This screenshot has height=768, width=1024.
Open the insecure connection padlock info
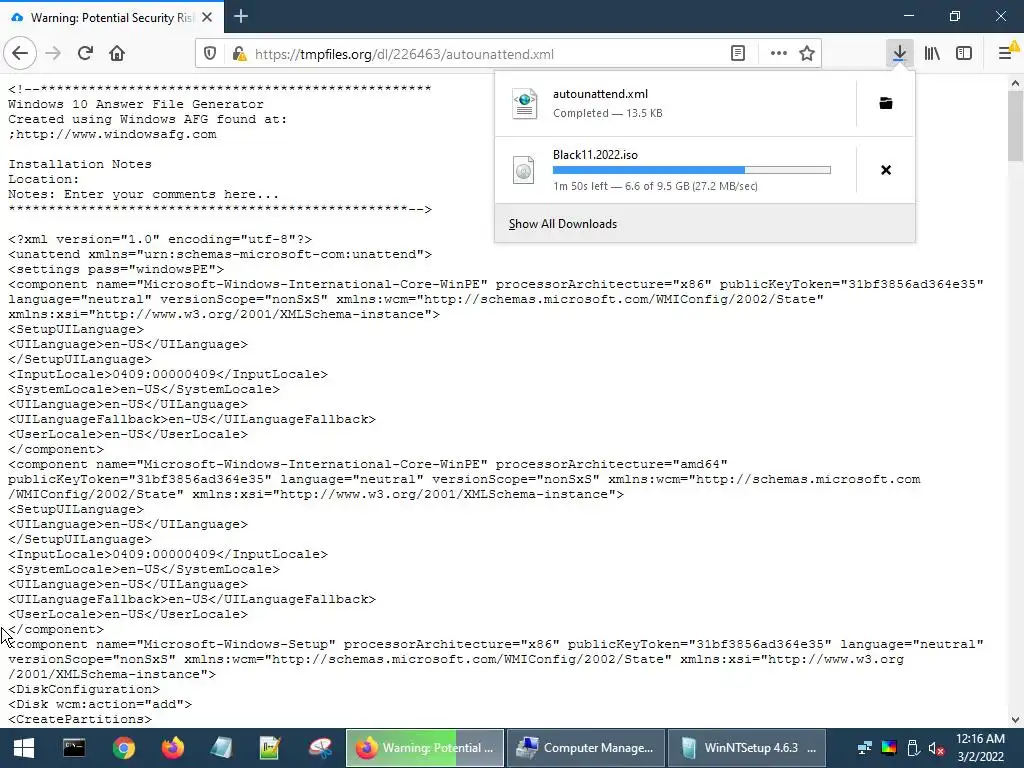239,54
